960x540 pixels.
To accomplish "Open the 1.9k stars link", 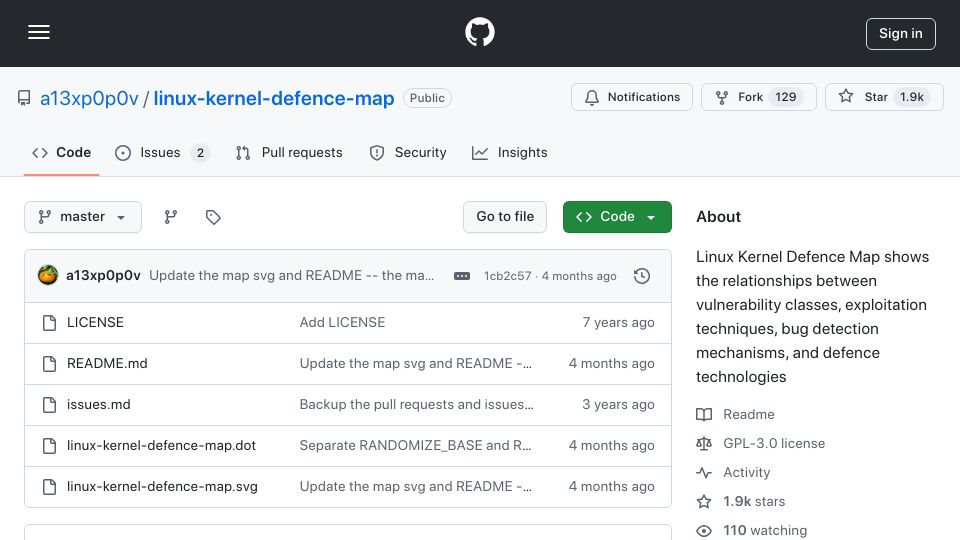I will (741, 501).
